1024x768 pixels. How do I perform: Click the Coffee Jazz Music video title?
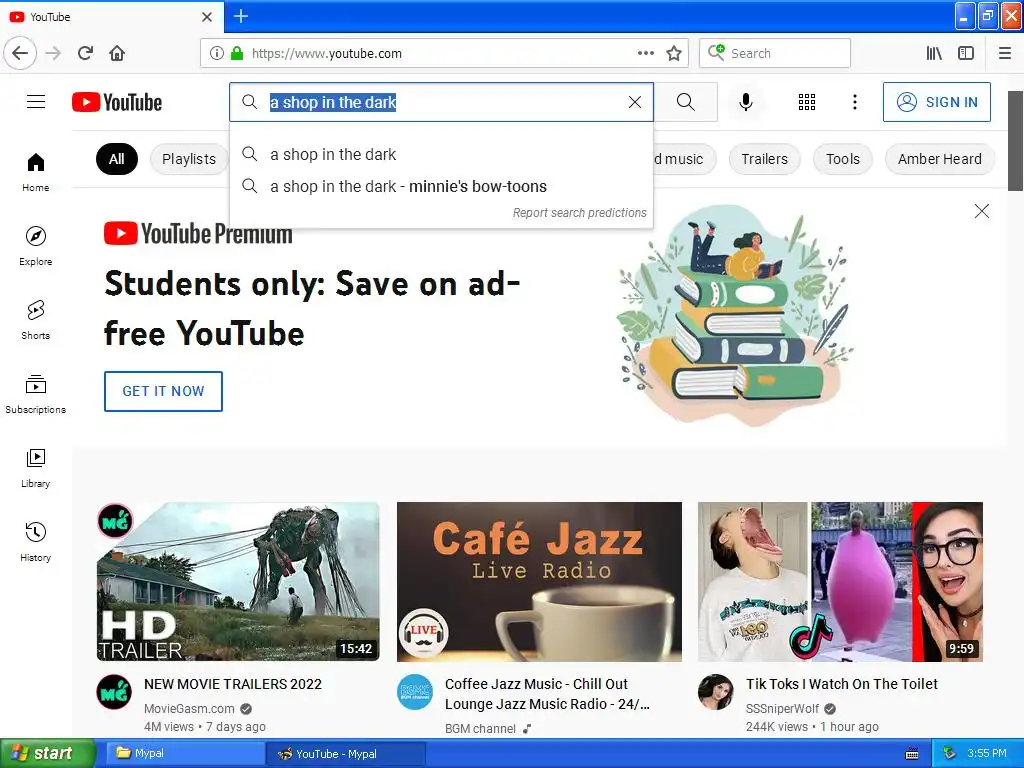click(x=547, y=694)
